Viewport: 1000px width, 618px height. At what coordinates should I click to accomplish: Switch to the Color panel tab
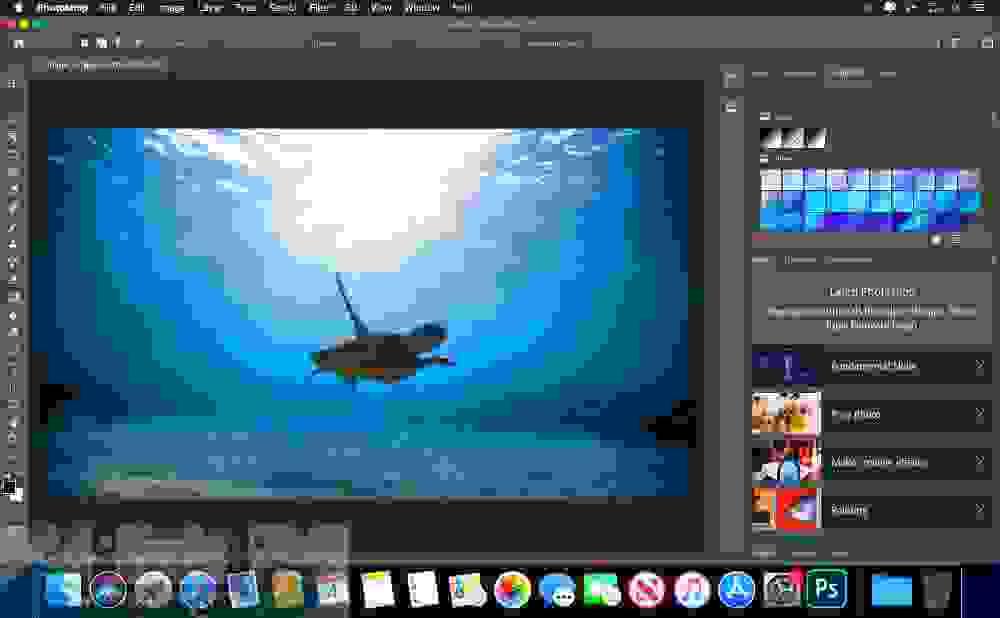click(x=760, y=75)
